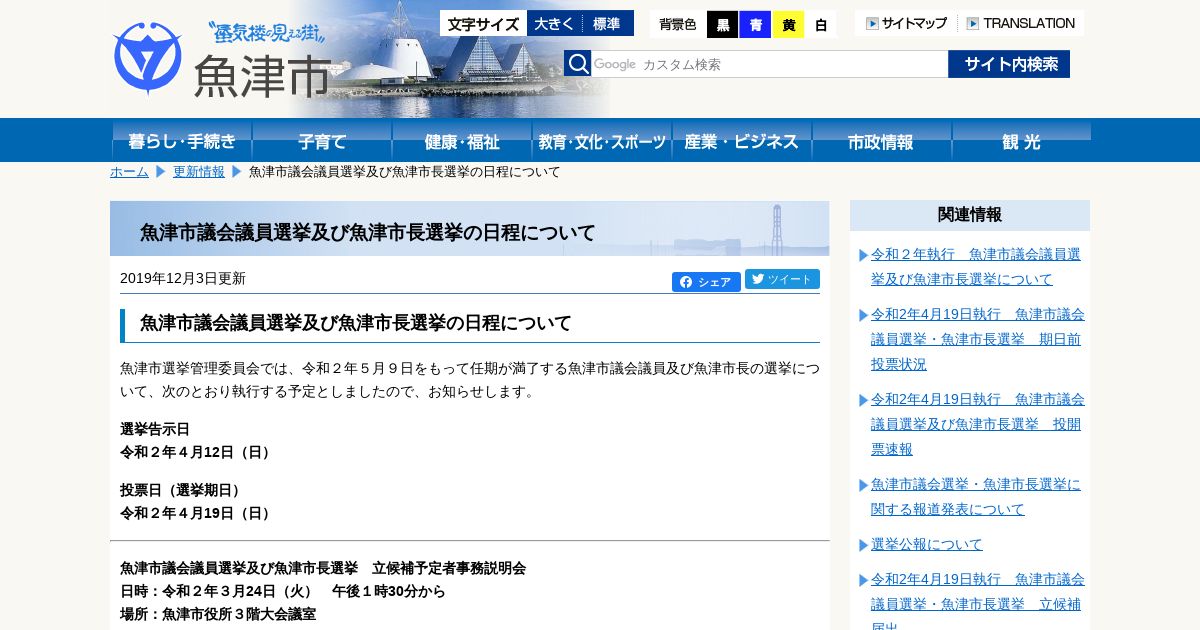This screenshot has height=630, width=1200.
Task: Click the 日時:令和2年3月24日 briefing time text
Action: [283, 591]
